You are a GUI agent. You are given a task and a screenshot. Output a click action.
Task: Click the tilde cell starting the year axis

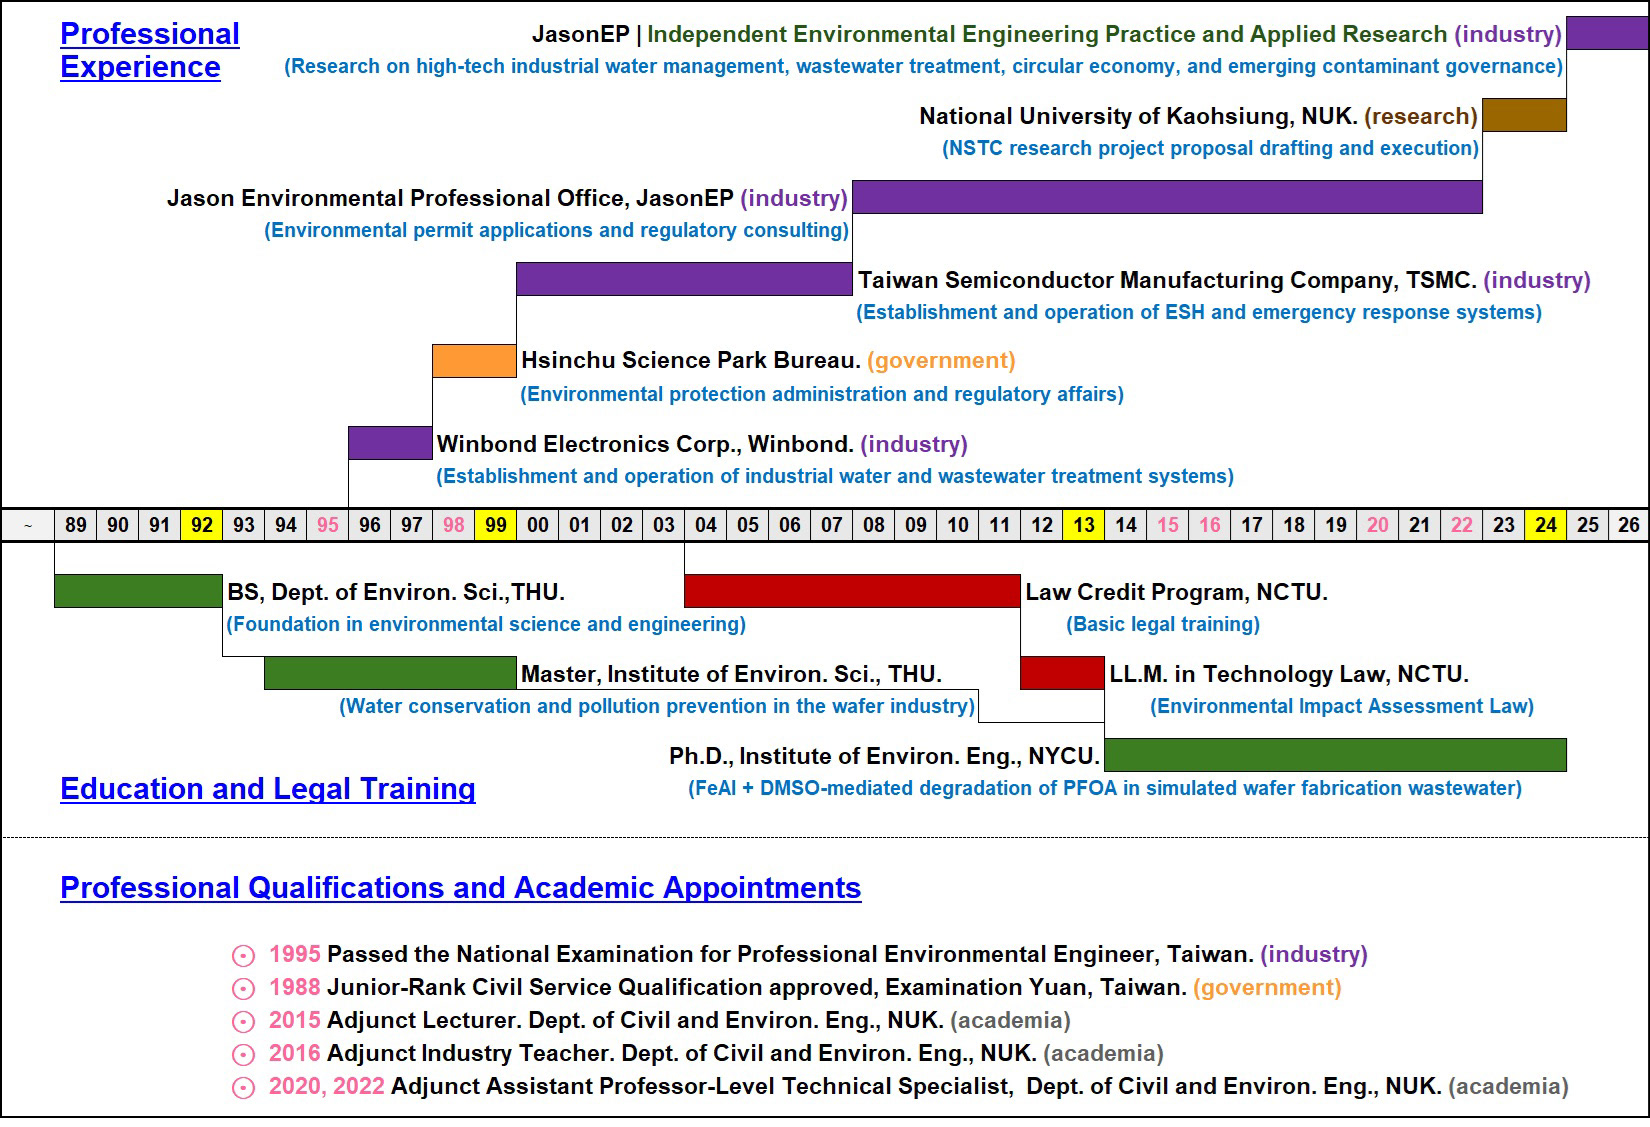28,525
